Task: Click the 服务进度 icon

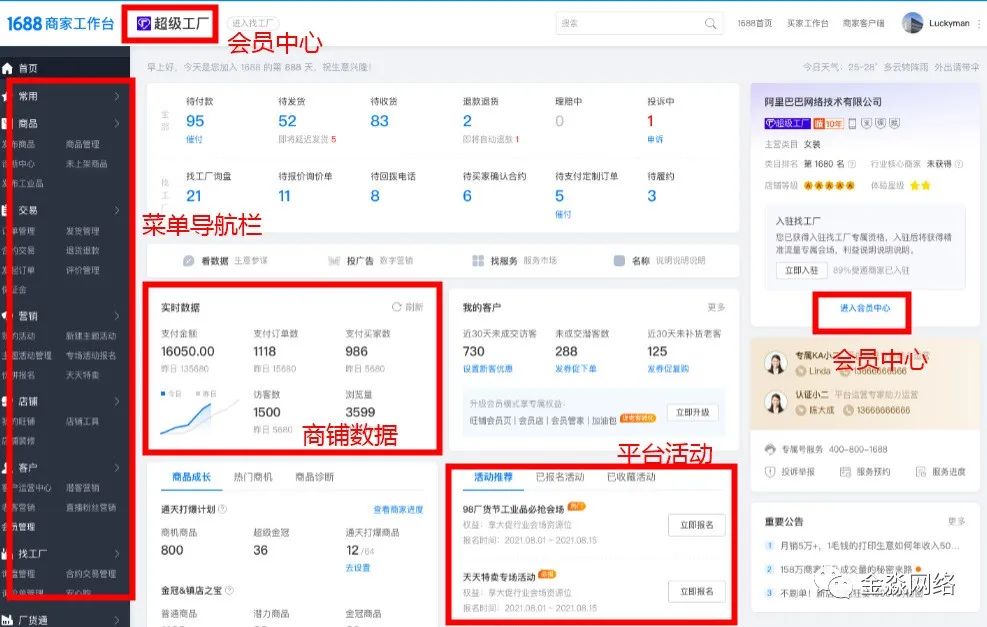Action: click(x=921, y=472)
